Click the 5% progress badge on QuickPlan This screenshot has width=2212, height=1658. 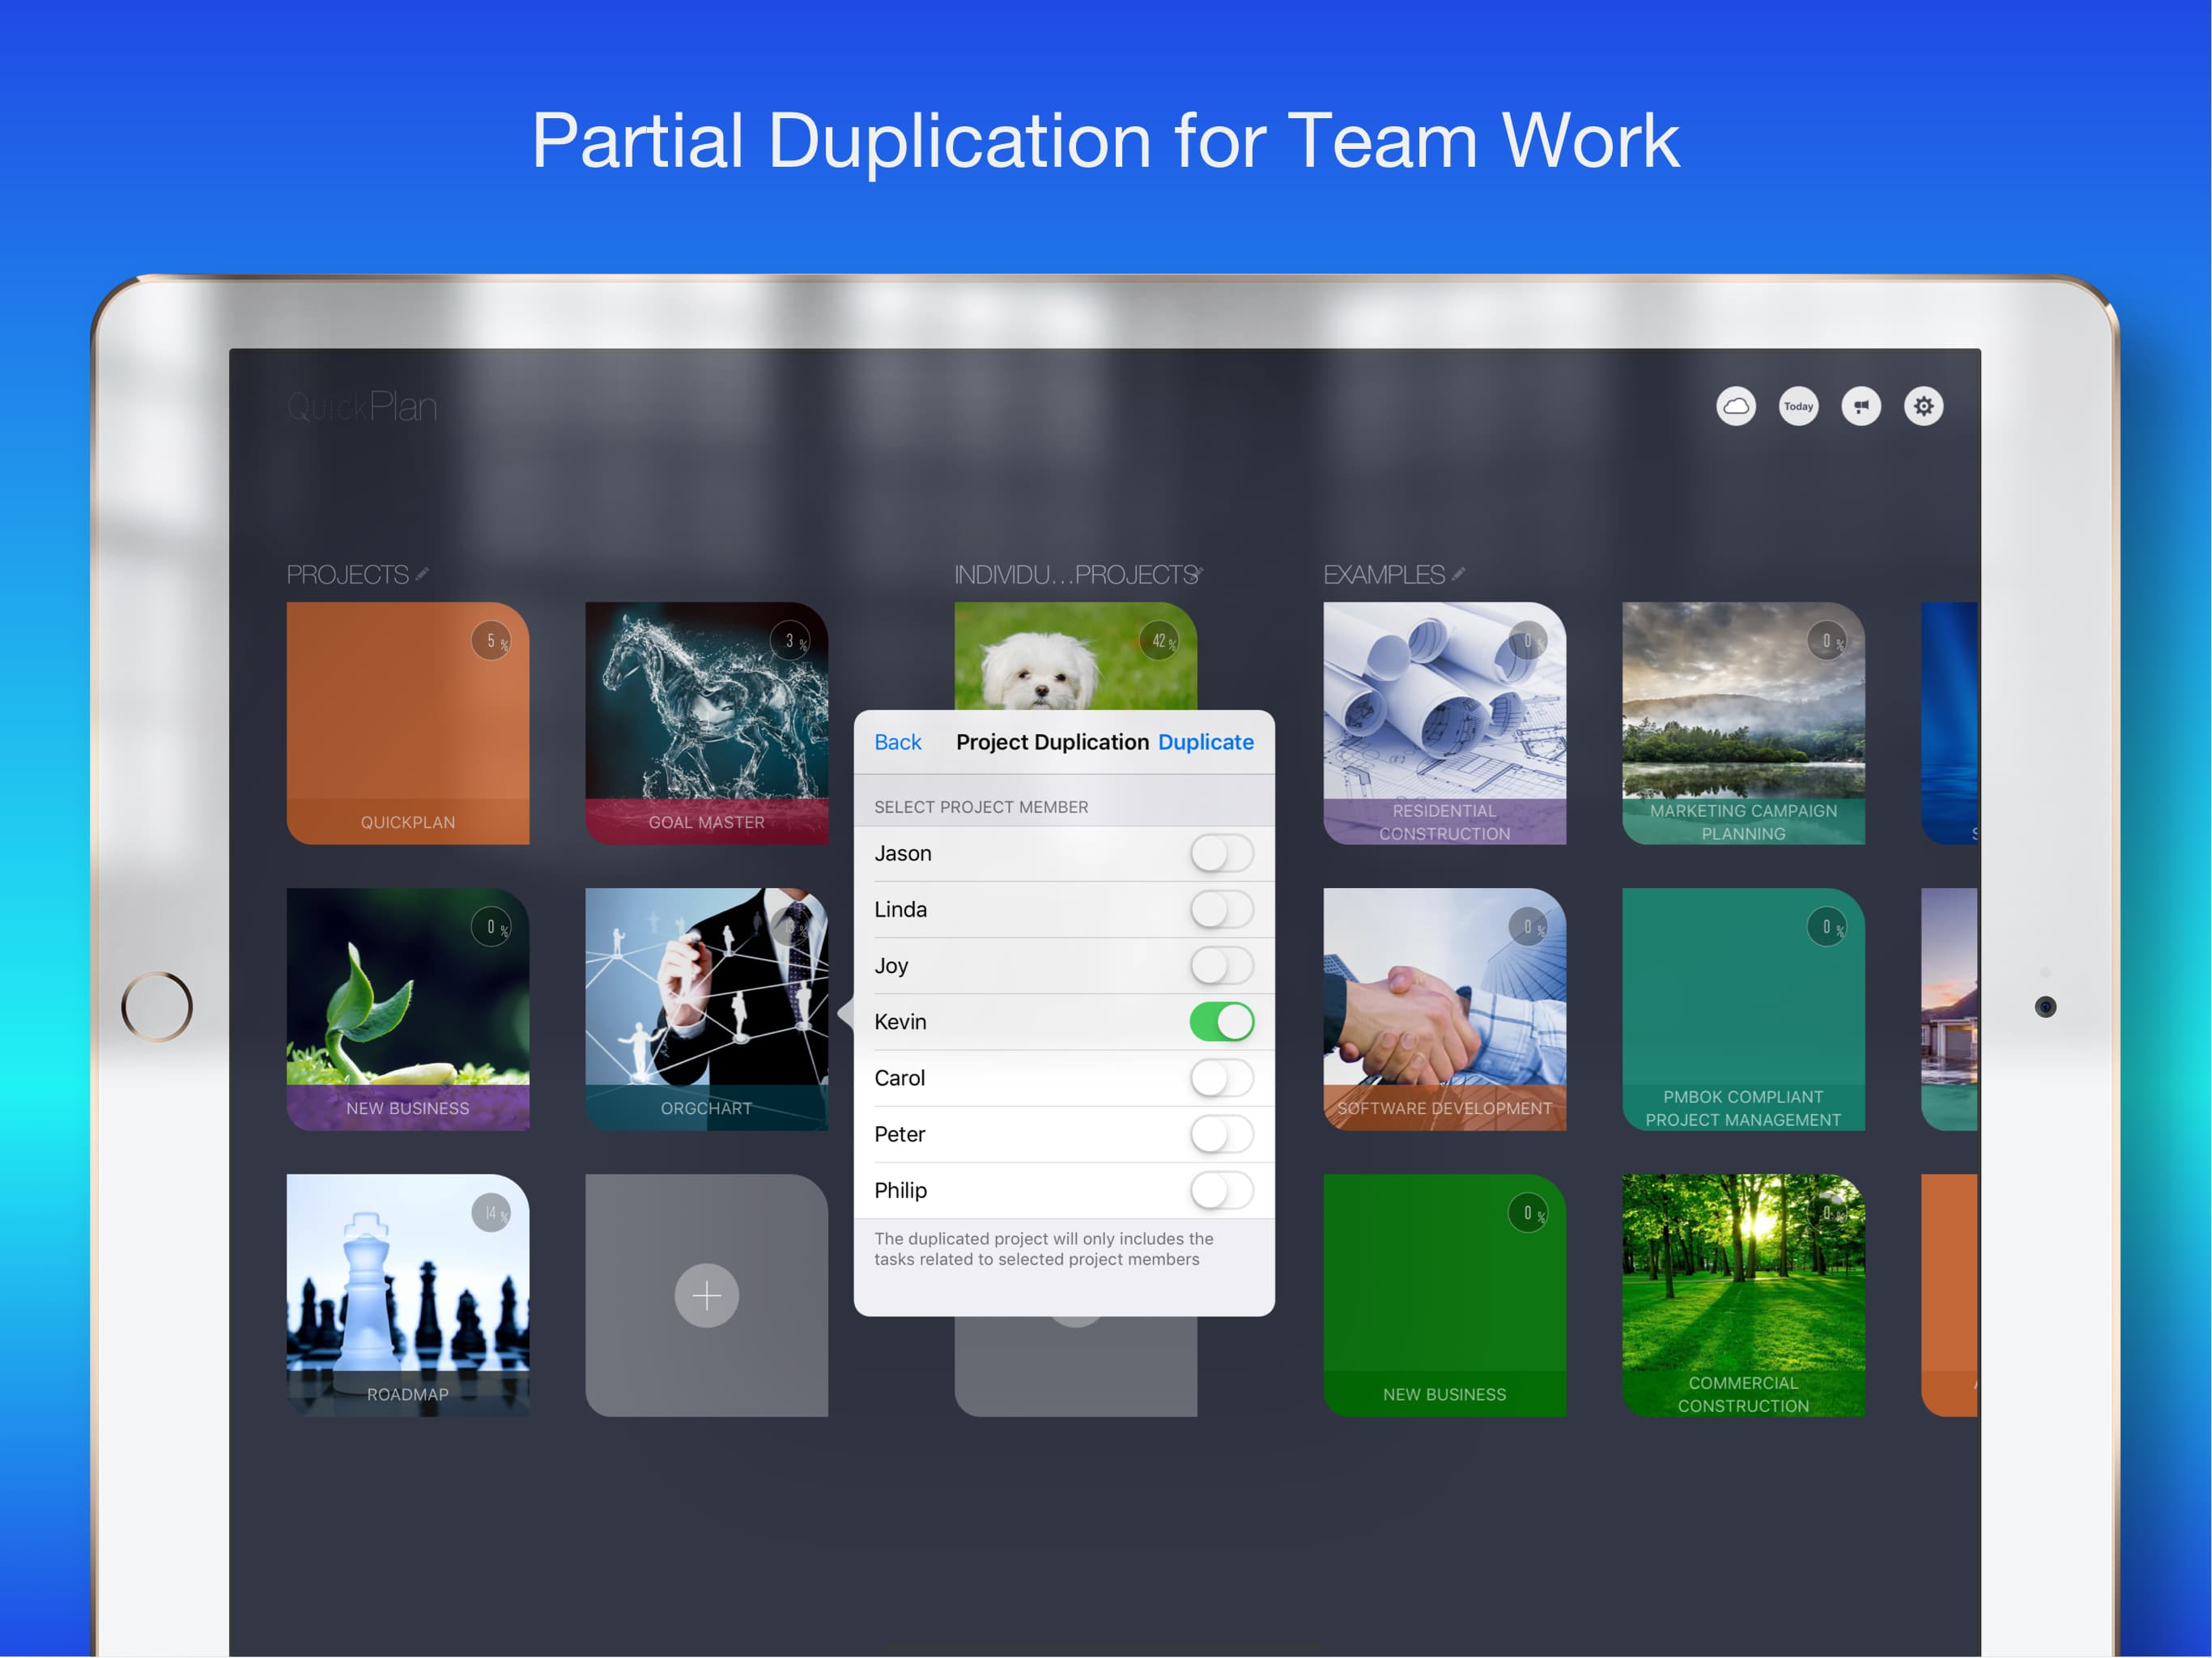point(491,641)
